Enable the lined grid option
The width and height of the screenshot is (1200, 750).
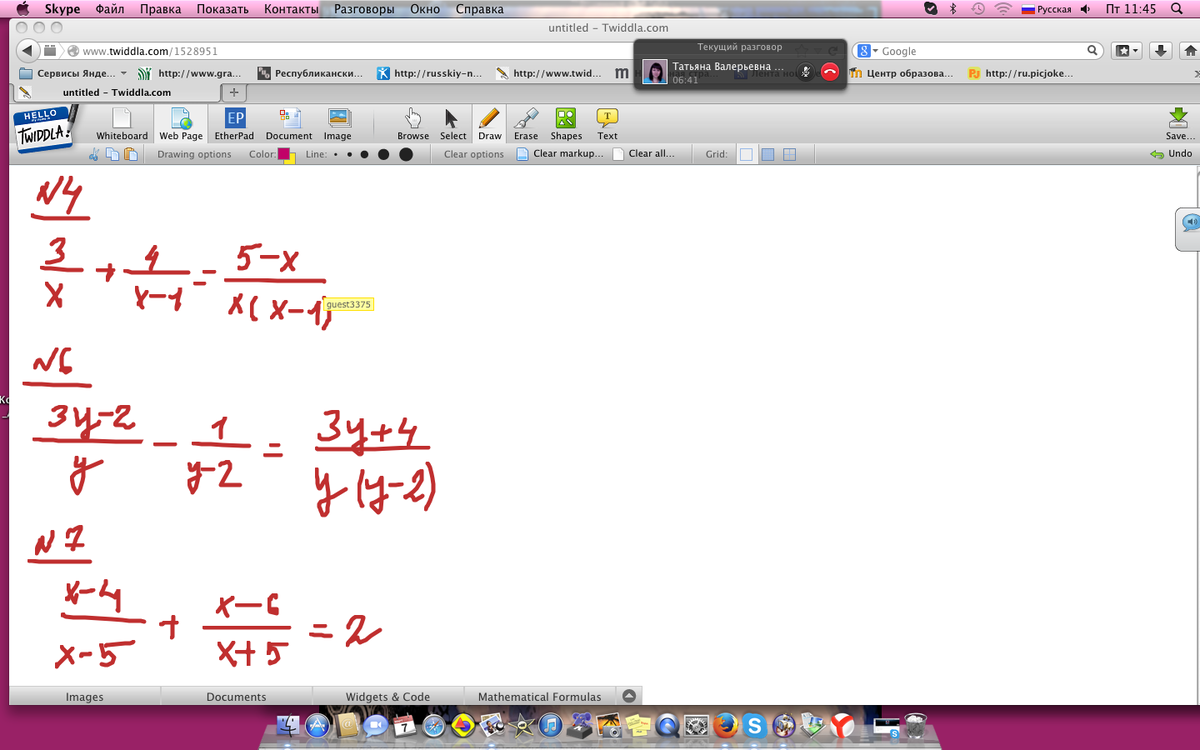[x=768, y=154]
